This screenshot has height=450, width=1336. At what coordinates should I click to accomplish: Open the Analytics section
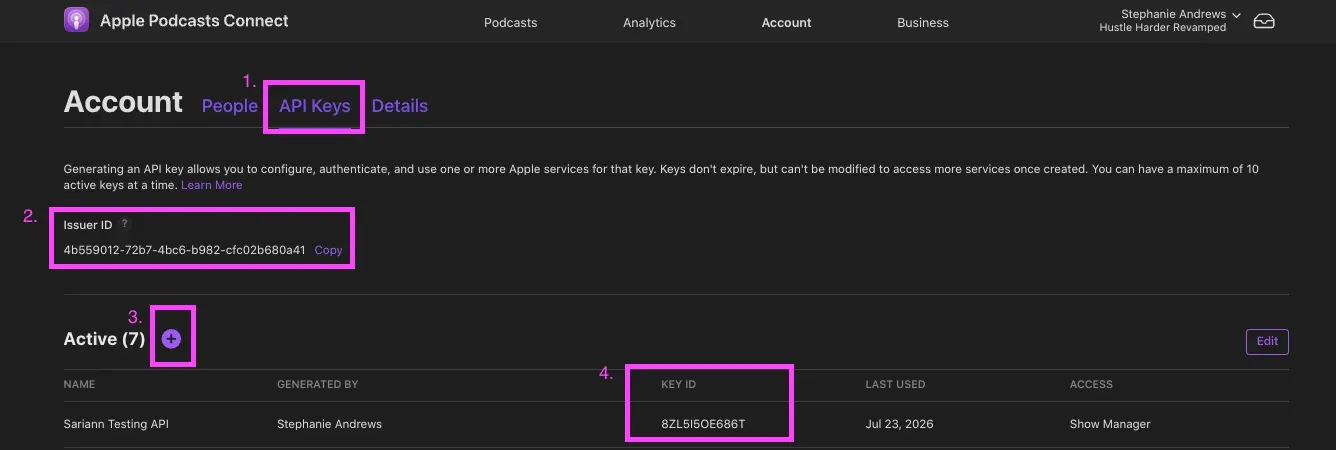pyautogui.click(x=649, y=22)
